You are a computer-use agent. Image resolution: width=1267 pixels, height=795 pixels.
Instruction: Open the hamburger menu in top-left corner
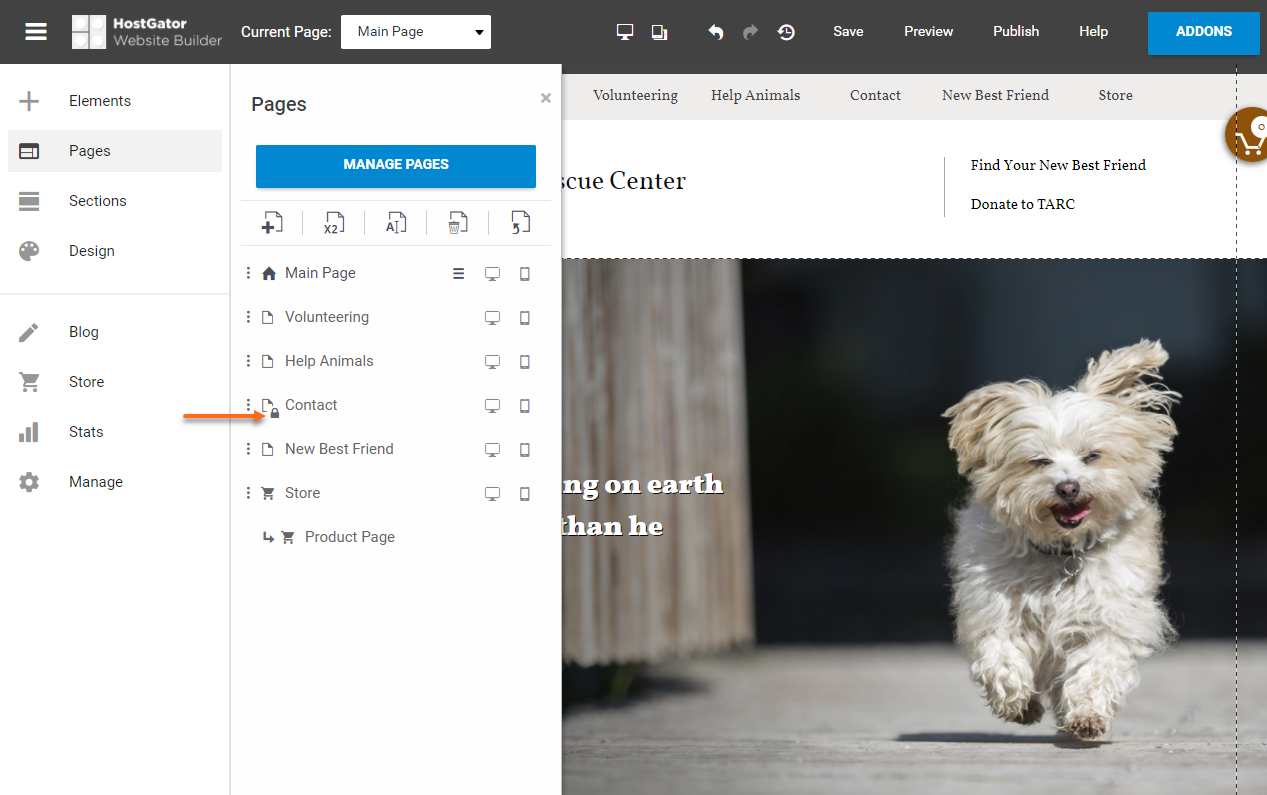[36, 32]
